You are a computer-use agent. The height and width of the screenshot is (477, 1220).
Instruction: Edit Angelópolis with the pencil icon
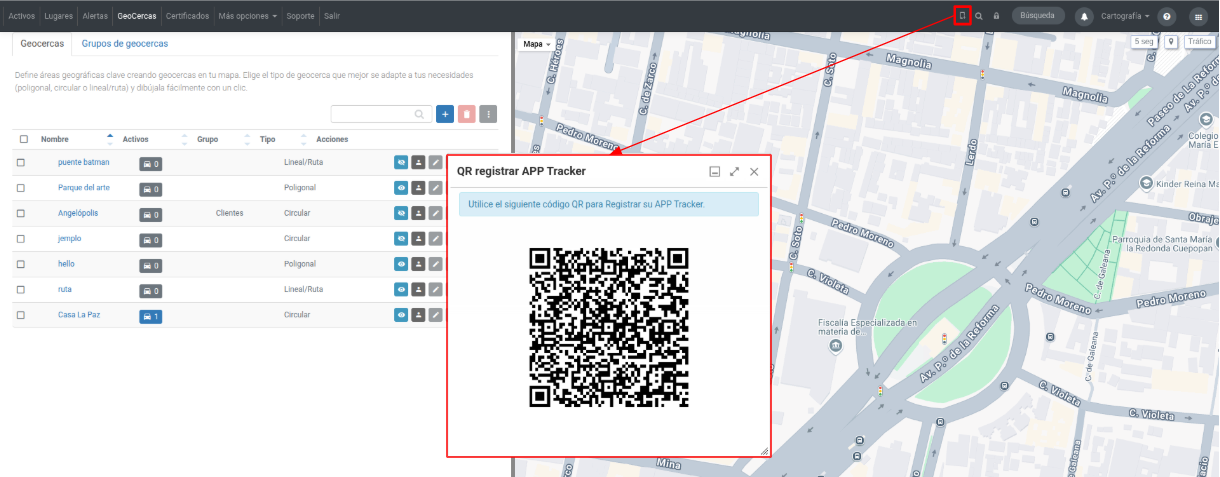tap(435, 213)
